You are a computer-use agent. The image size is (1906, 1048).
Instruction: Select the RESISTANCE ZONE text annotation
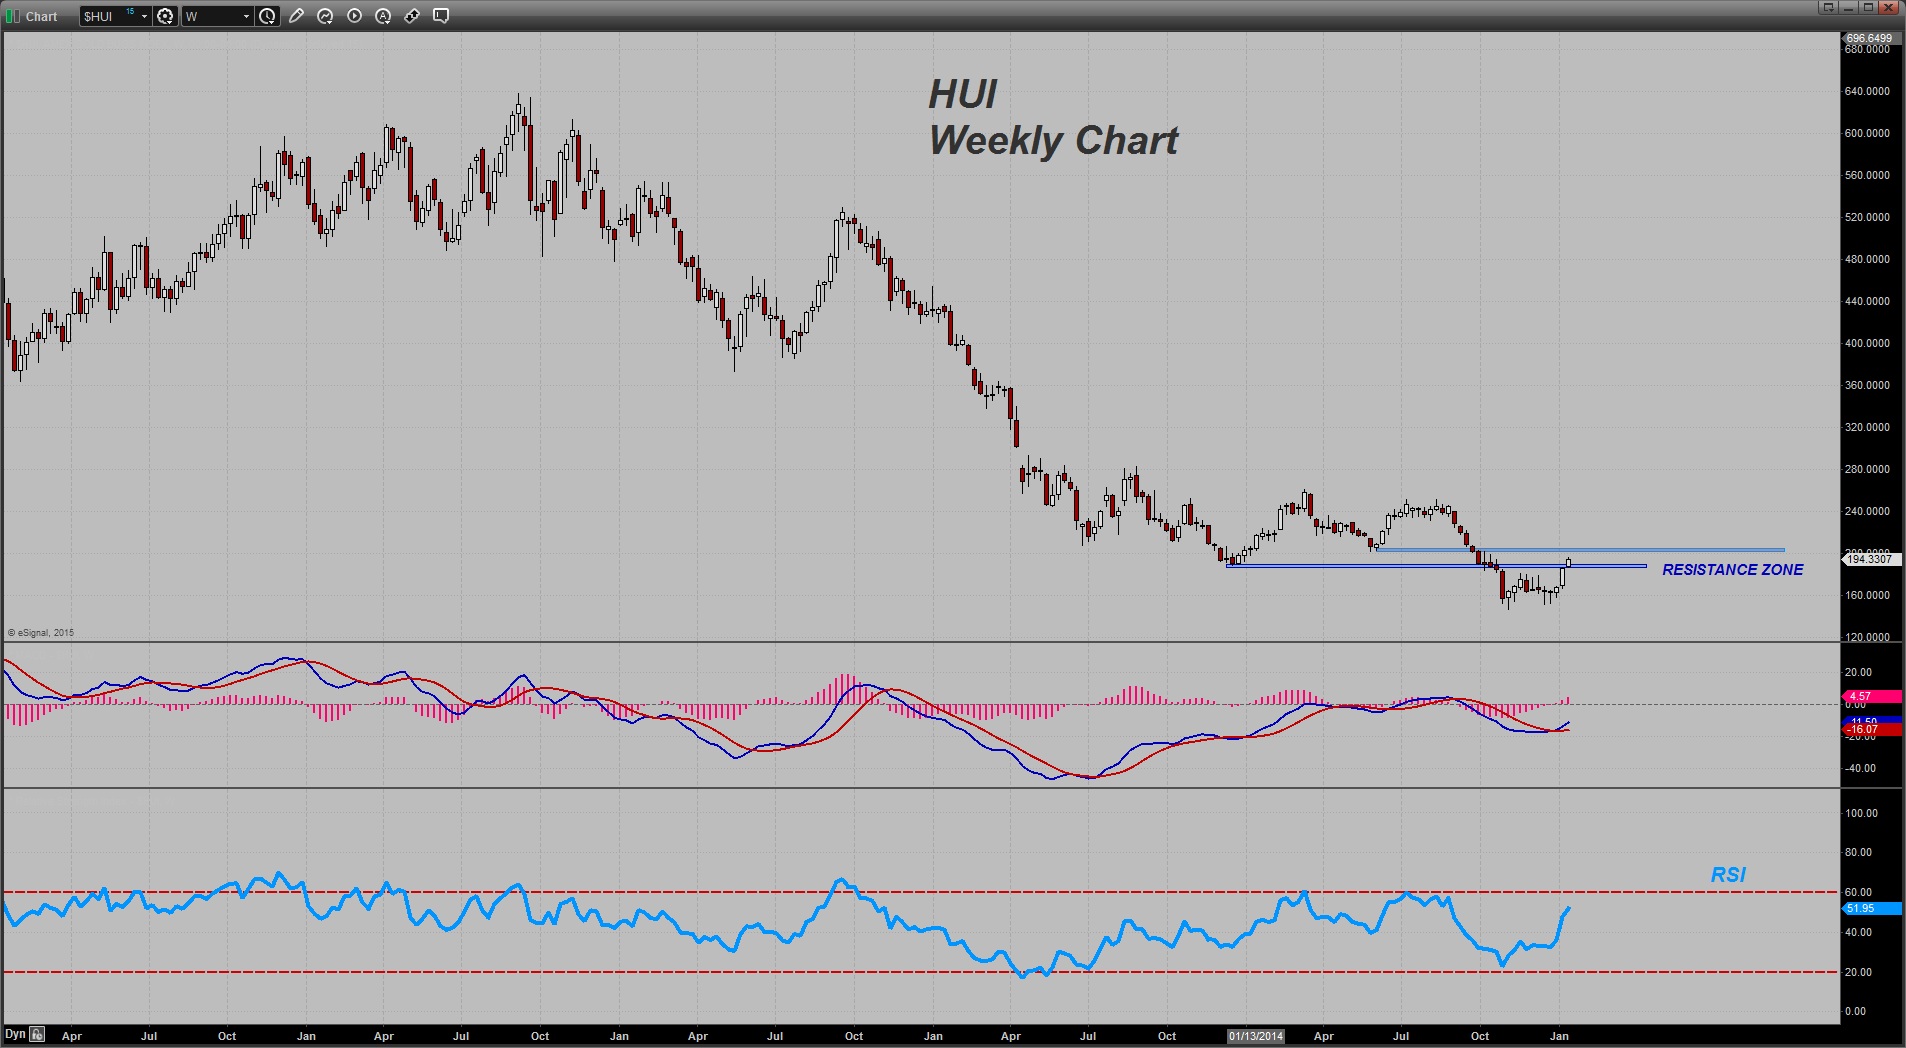point(1732,570)
